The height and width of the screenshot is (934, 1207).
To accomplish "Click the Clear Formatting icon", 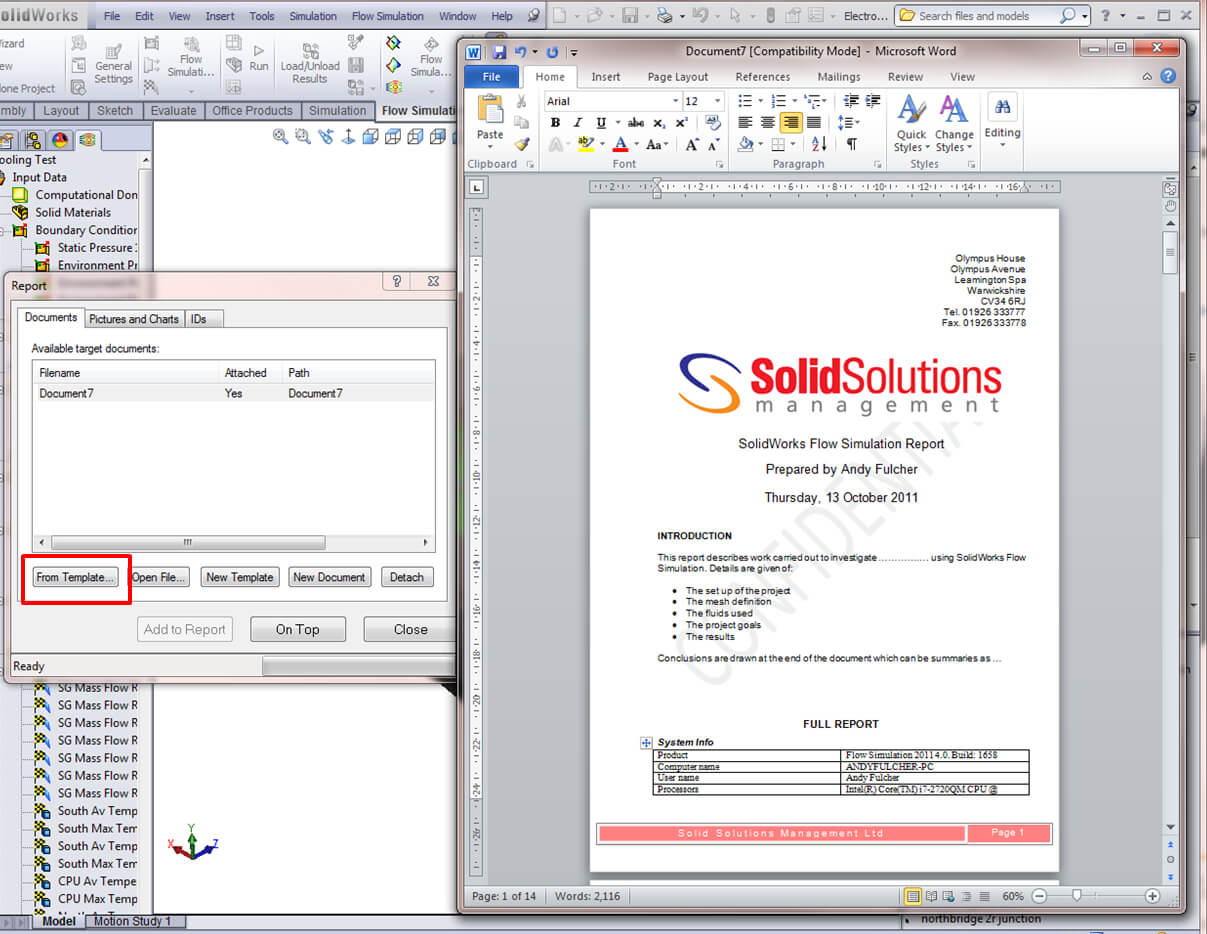I will [713, 123].
